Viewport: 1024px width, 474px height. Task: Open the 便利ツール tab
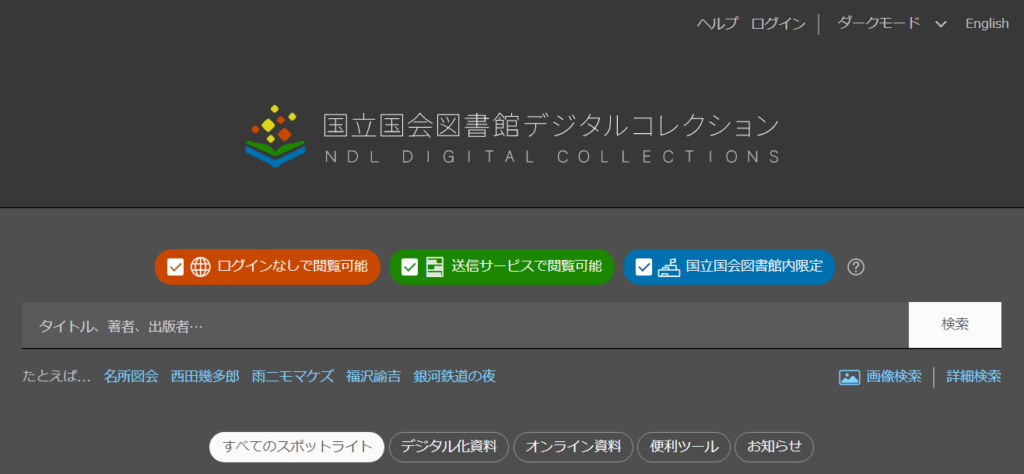[x=683, y=447]
